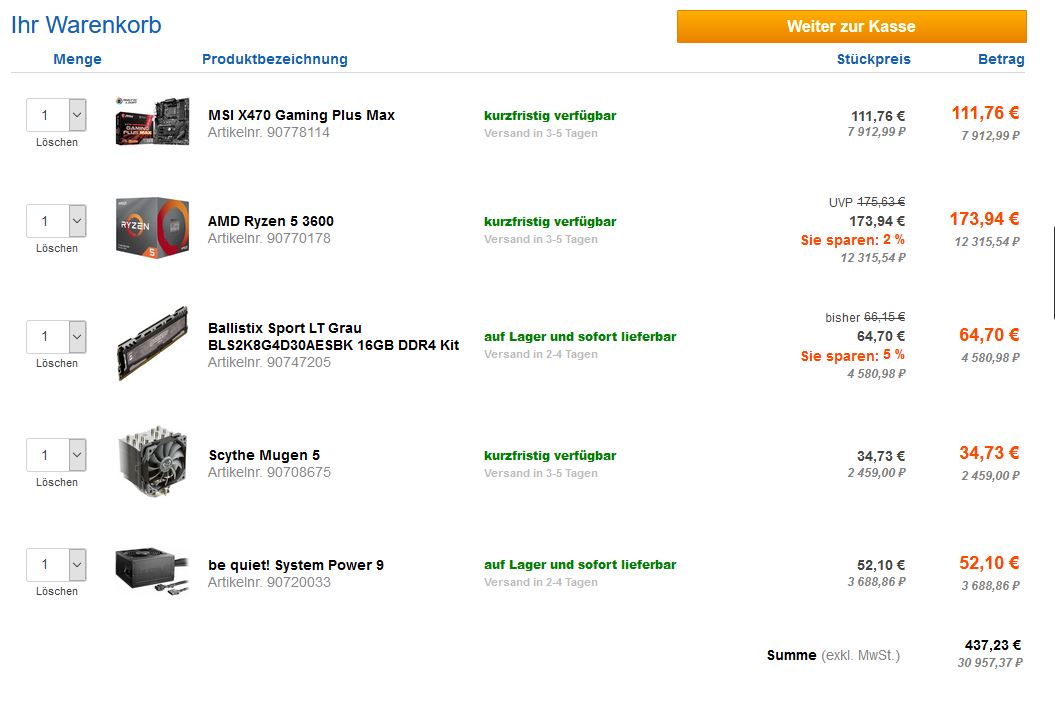Expand quantity selector for Ballistix Sport LT
The image size is (1055, 705).
[77, 337]
